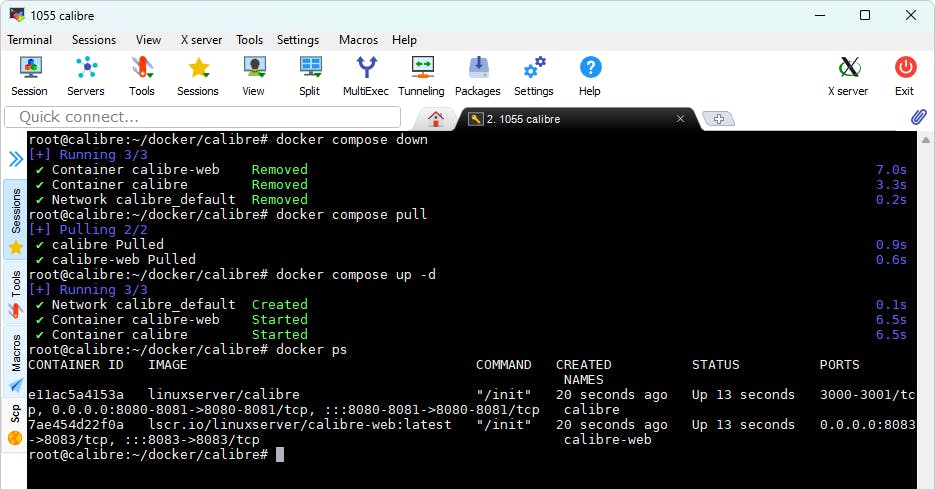Open the Terminal menu
This screenshot has height=489, width=935.
[x=29, y=40]
